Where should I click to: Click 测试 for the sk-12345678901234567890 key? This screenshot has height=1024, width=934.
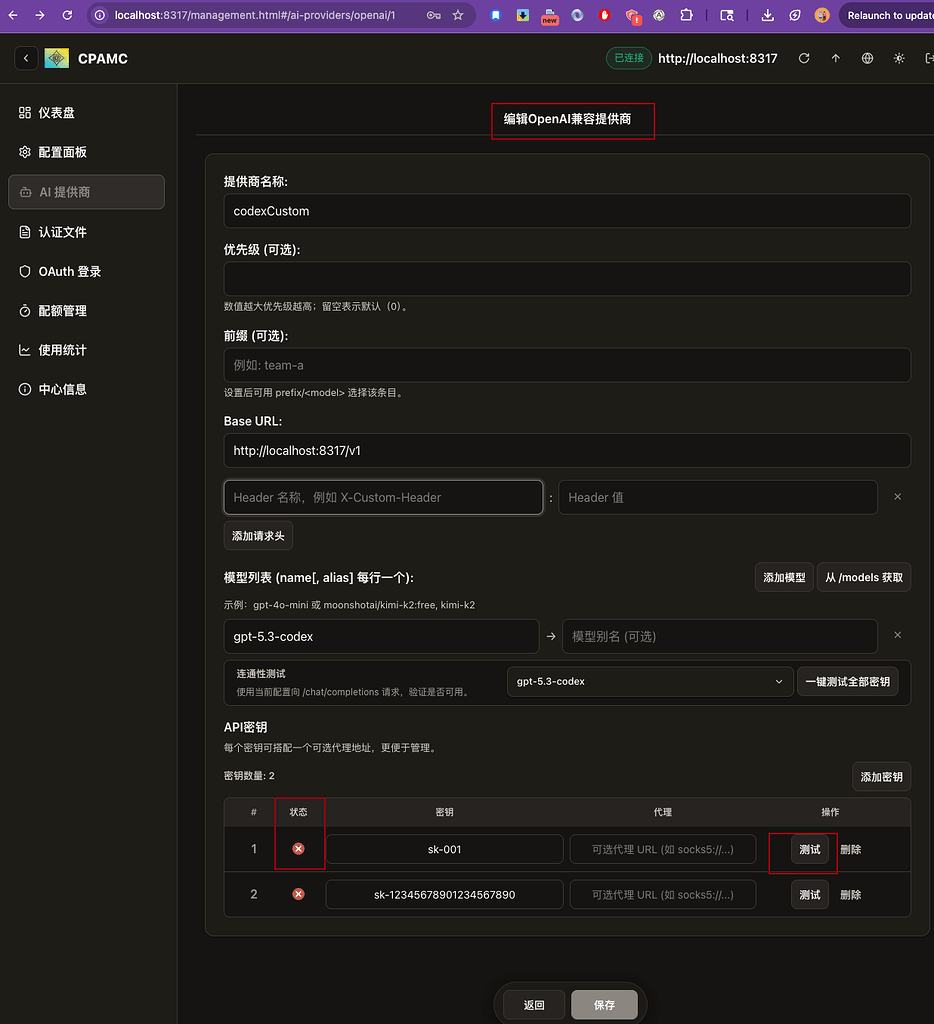[x=810, y=895]
